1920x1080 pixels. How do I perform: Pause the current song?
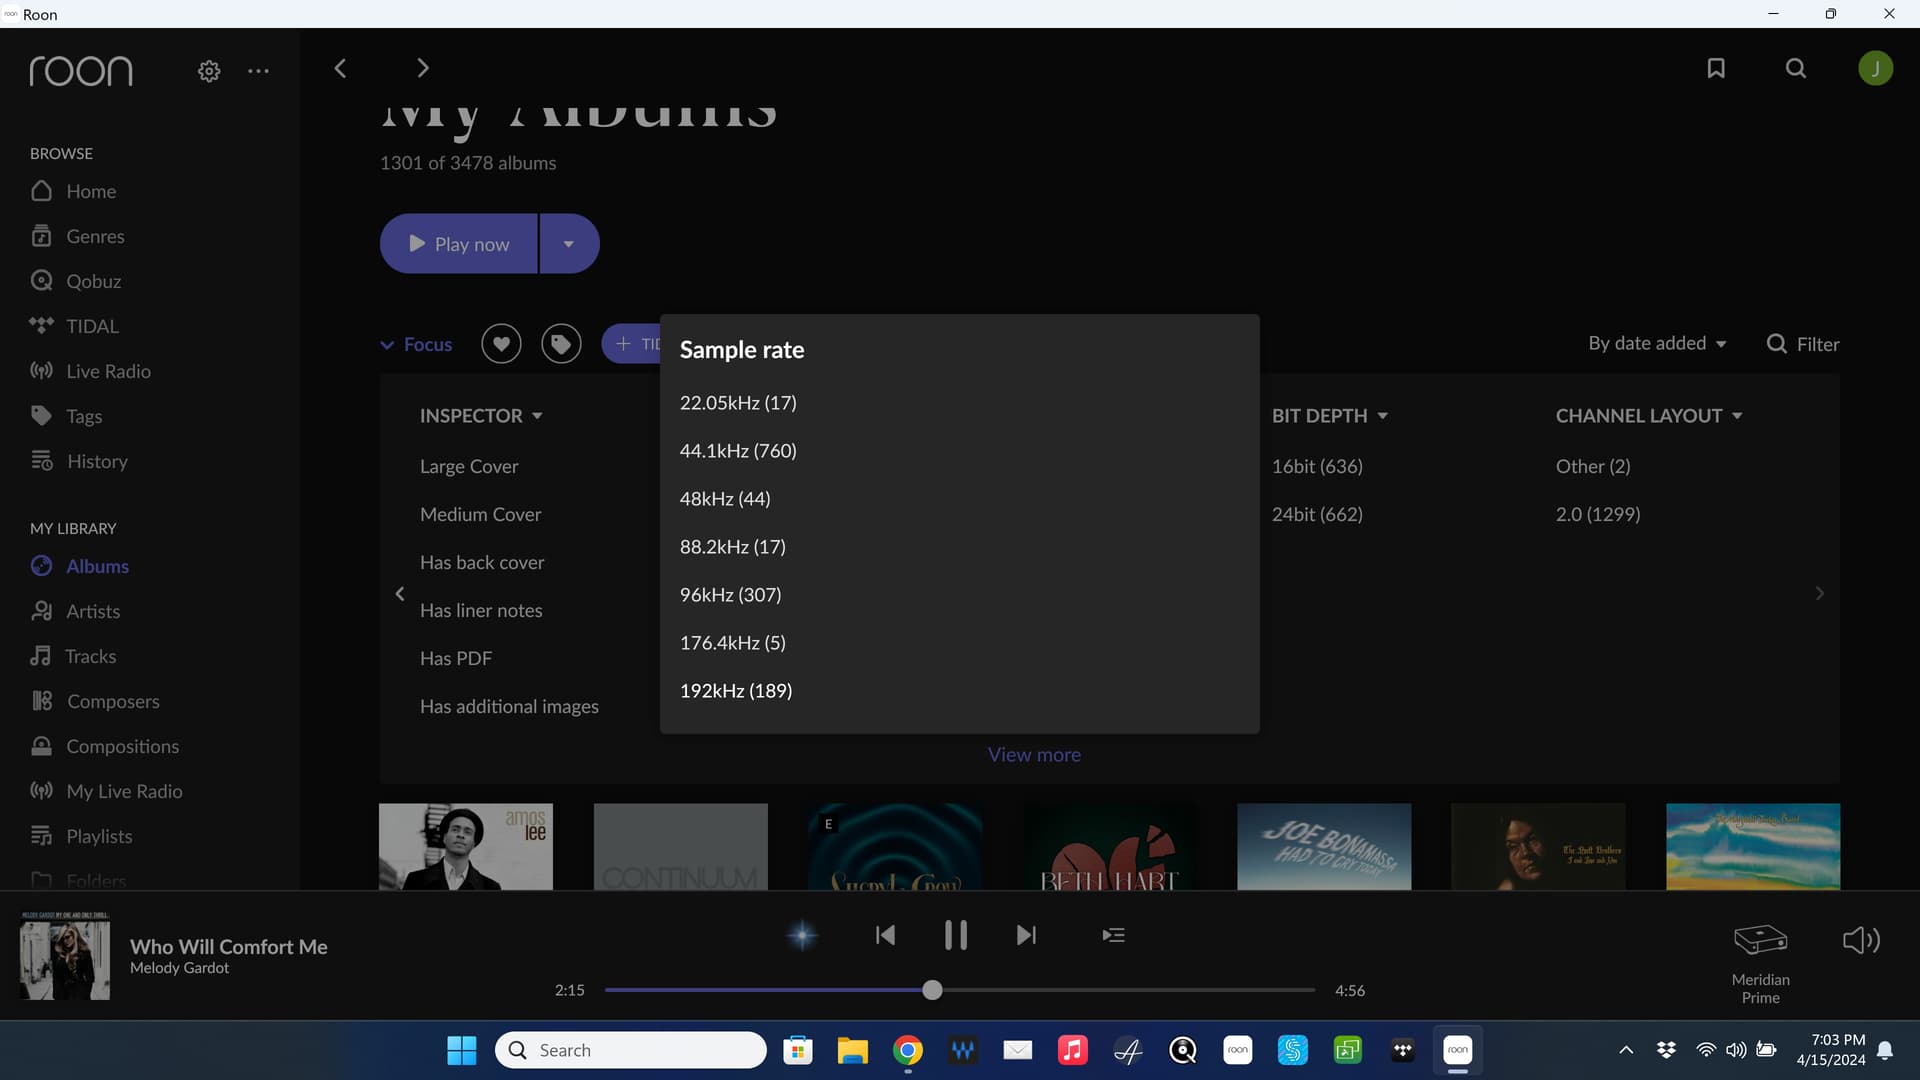click(955, 935)
